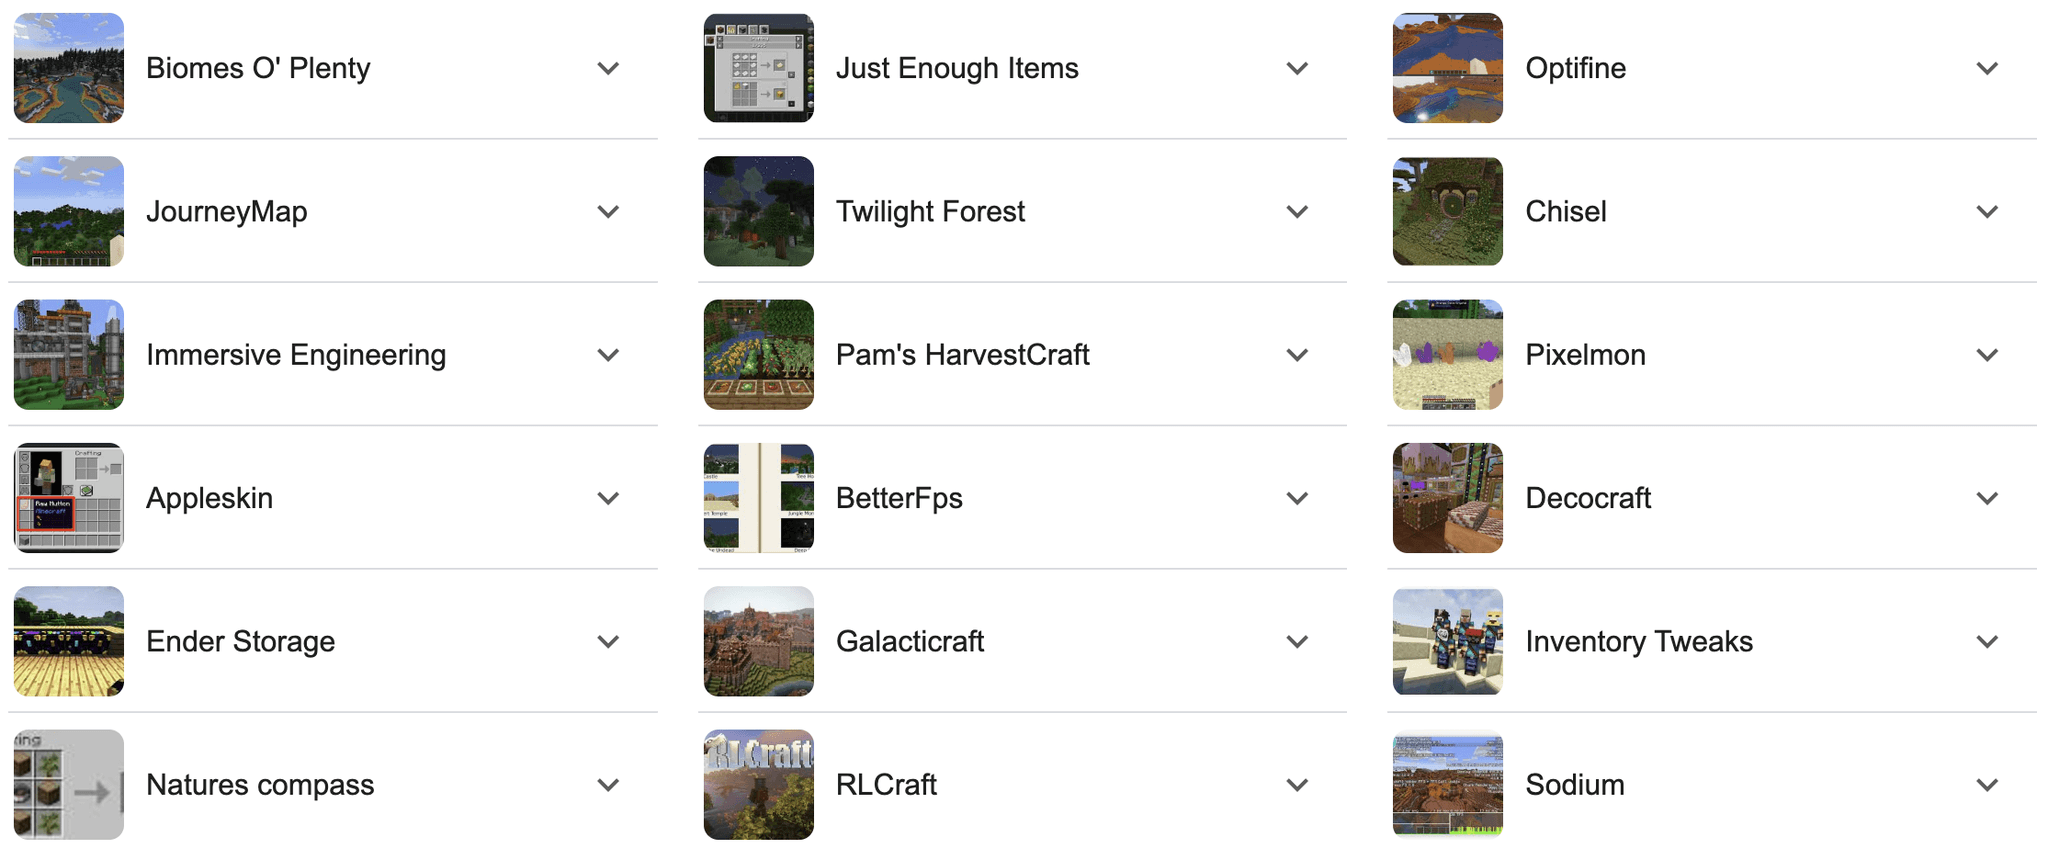Viewport: 2048px width, 849px height.
Task: Expand the Immersive Engineering entry
Action: 608,354
